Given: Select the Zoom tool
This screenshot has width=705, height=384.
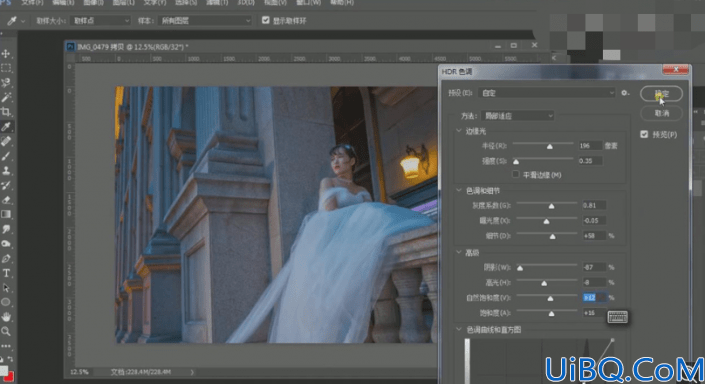Looking at the screenshot, I should [6, 331].
